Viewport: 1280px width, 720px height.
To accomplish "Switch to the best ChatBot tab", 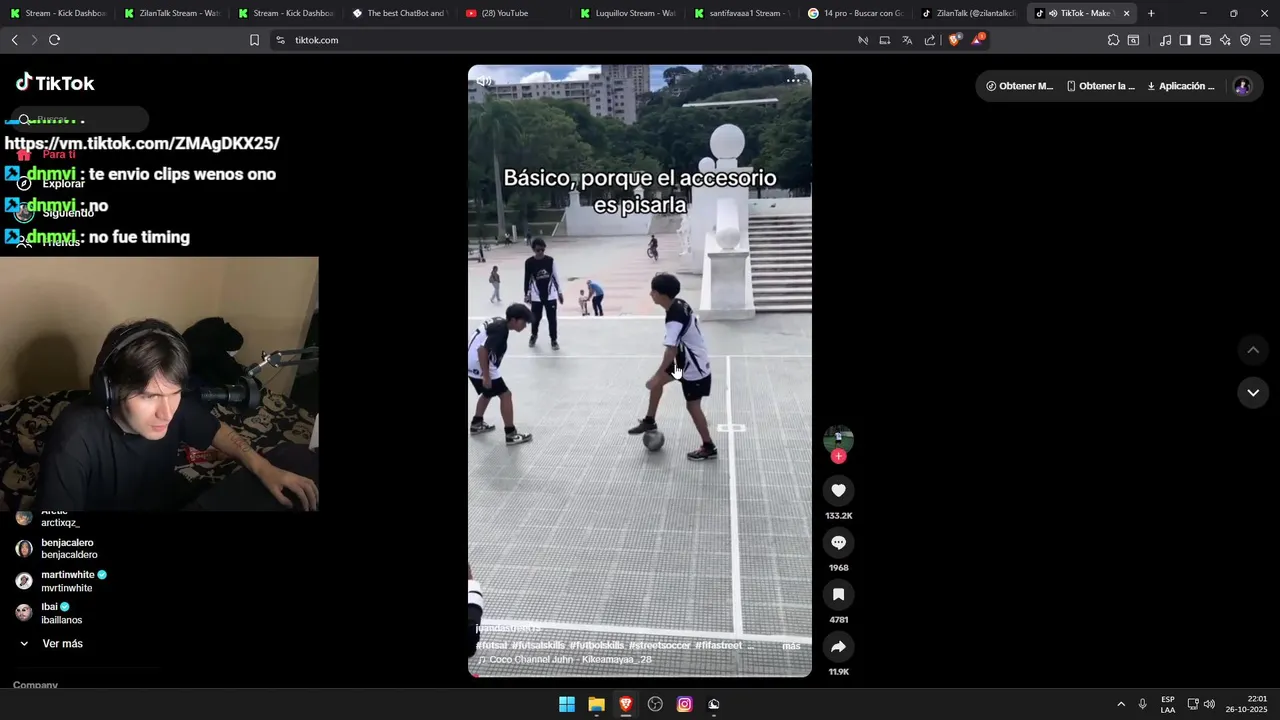I will point(398,13).
